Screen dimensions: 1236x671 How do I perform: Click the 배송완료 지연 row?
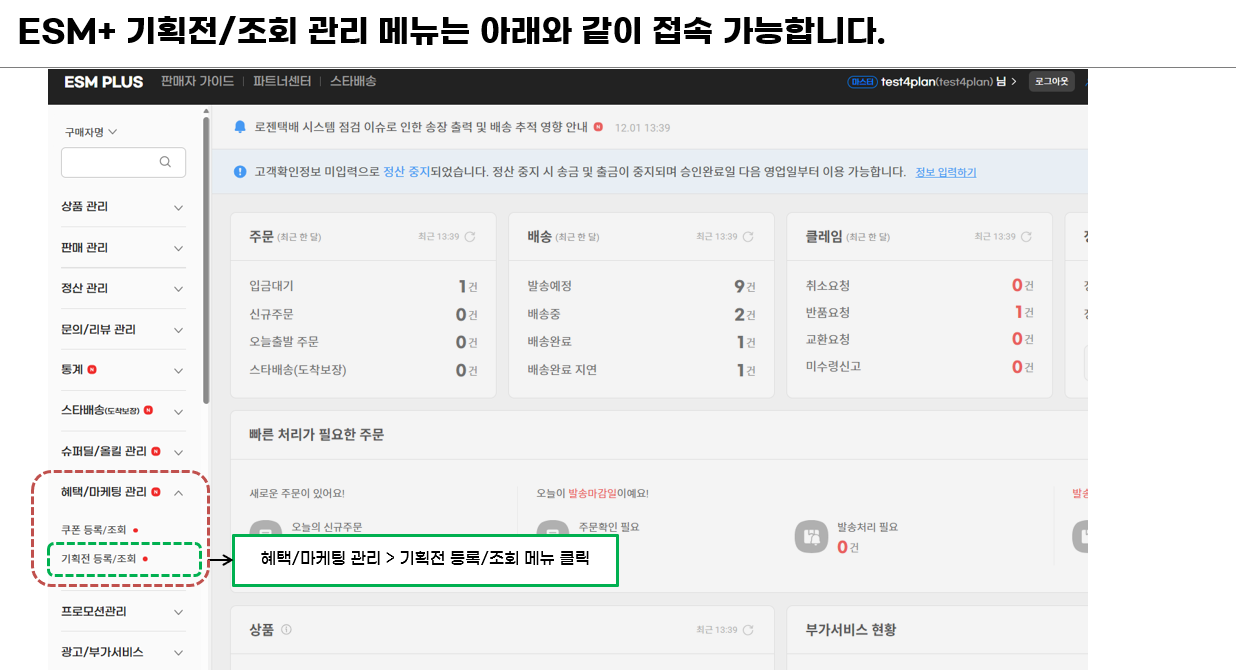(x=641, y=370)
